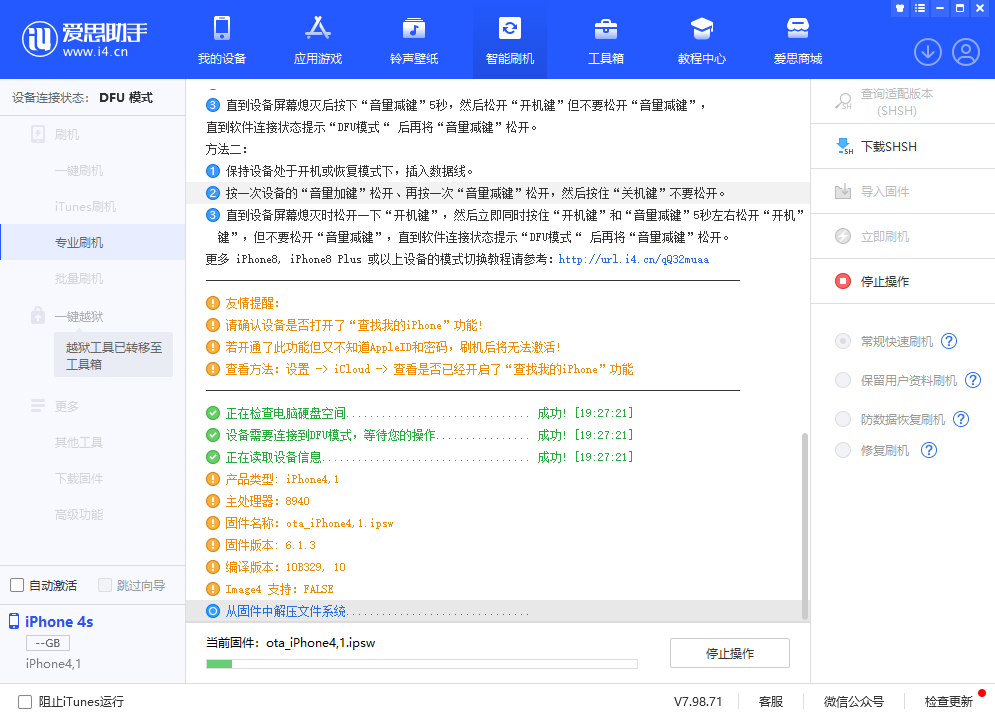Collapse the 刷机 sidebar section
The width and height of the screenshot is (995, 719).
[66, 135]
